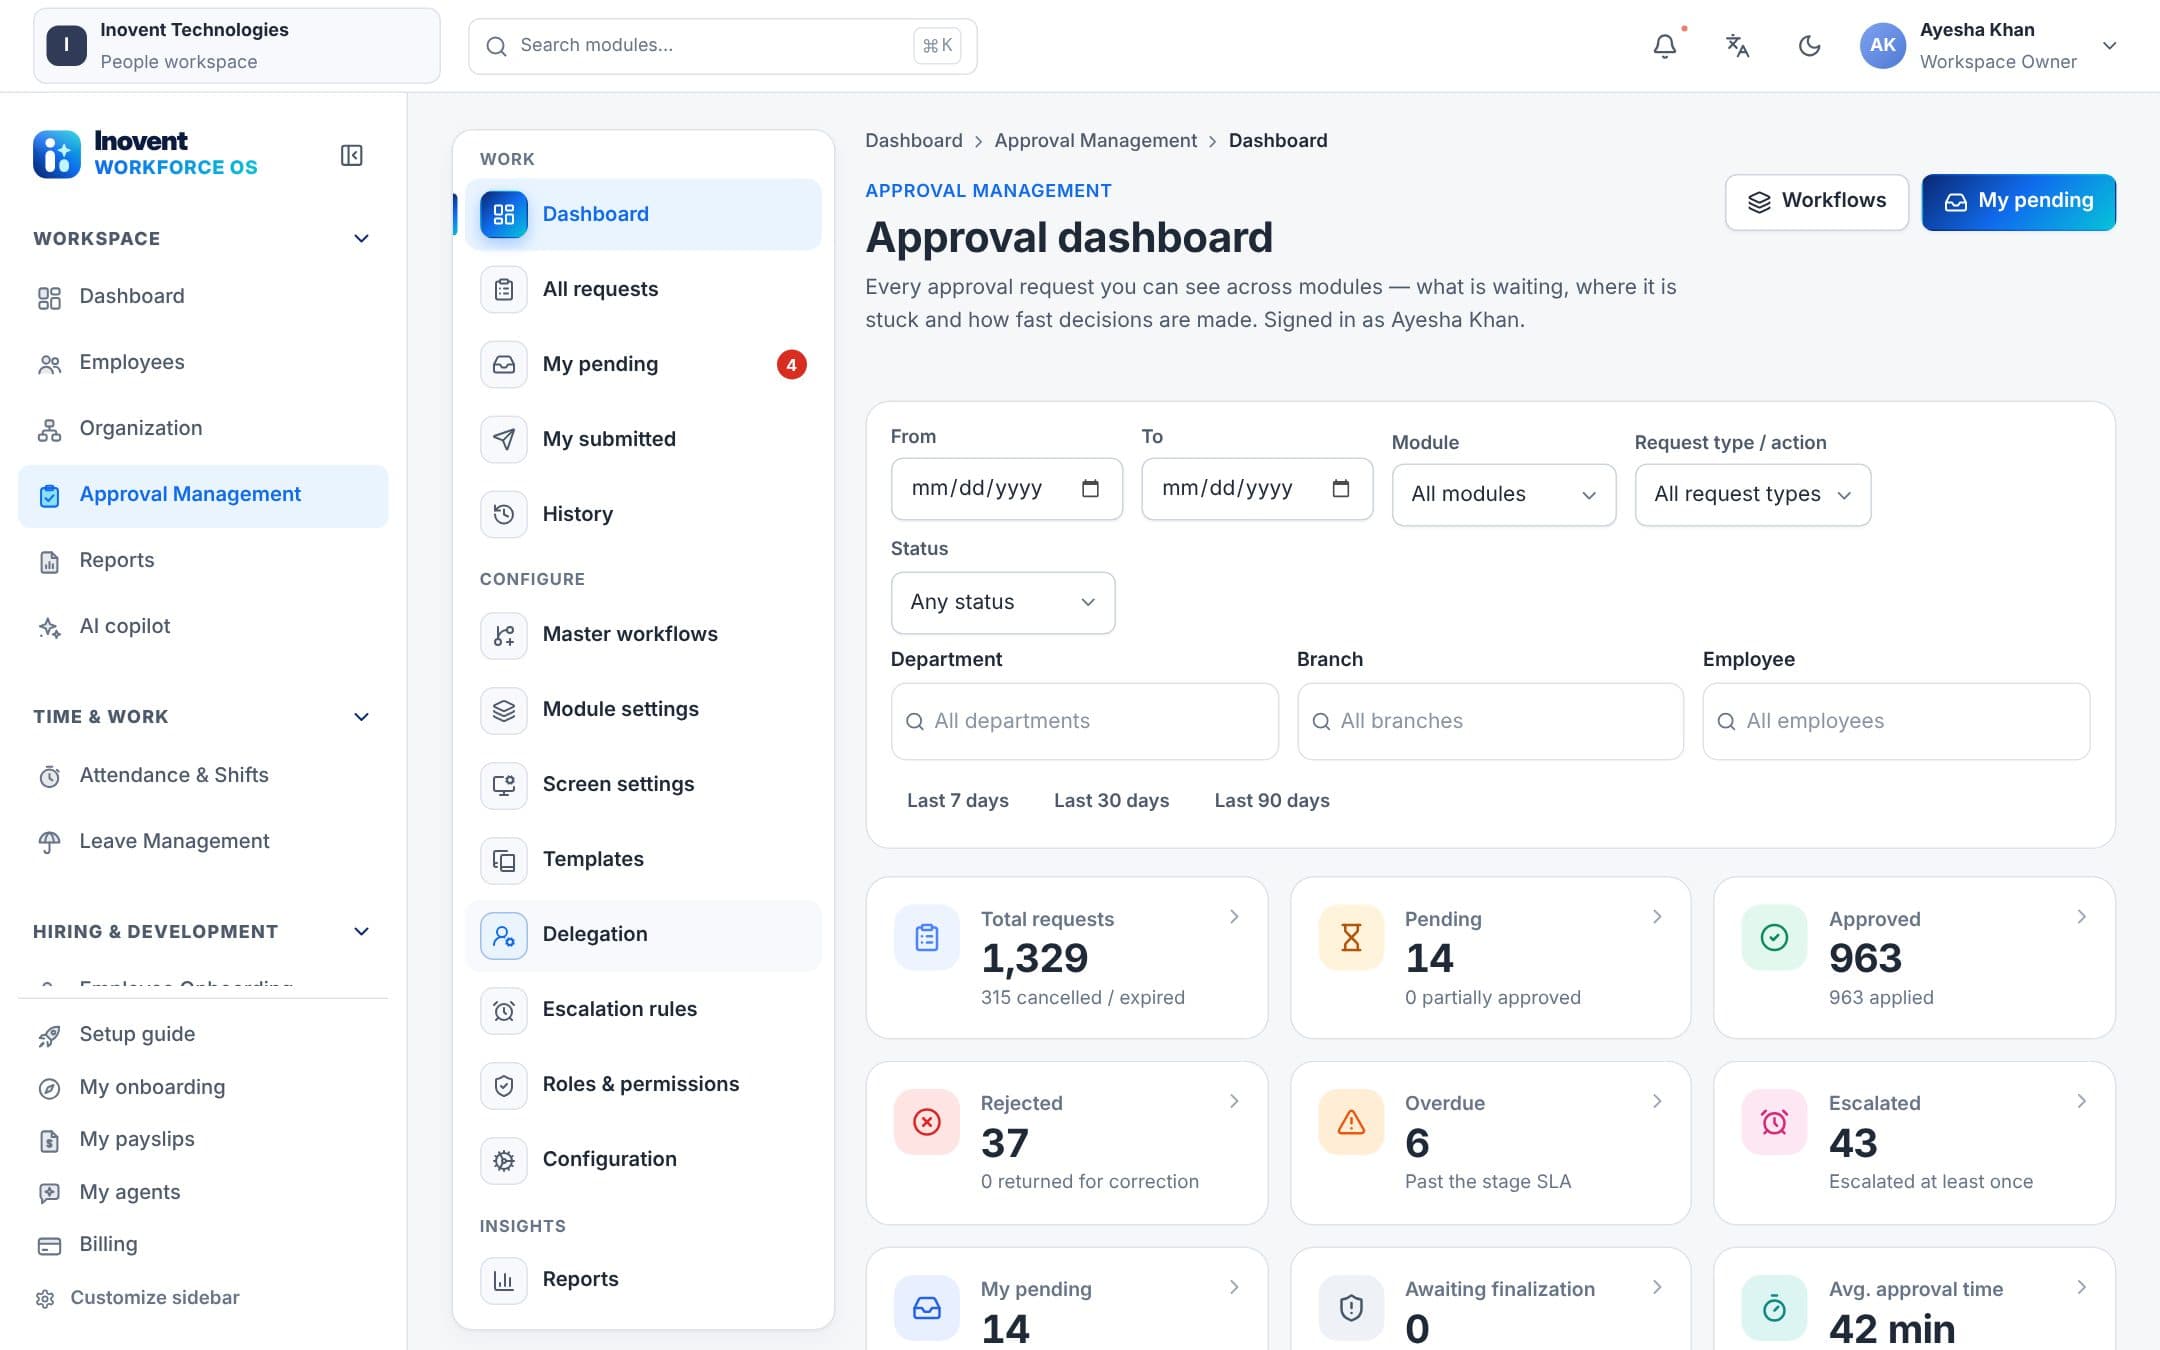Open the language translation icon
2160x1350 pixels.
pos(1737,46)
